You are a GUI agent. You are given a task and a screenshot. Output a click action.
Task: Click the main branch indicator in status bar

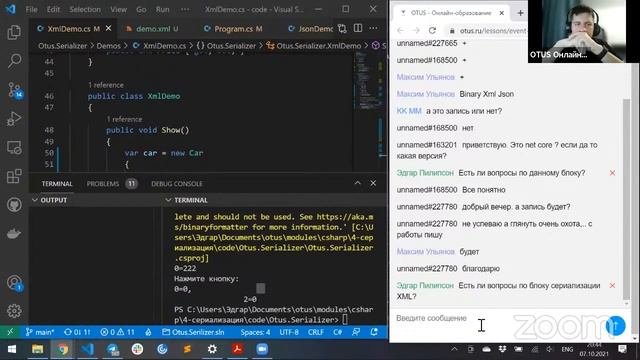[x=40, y=332]
